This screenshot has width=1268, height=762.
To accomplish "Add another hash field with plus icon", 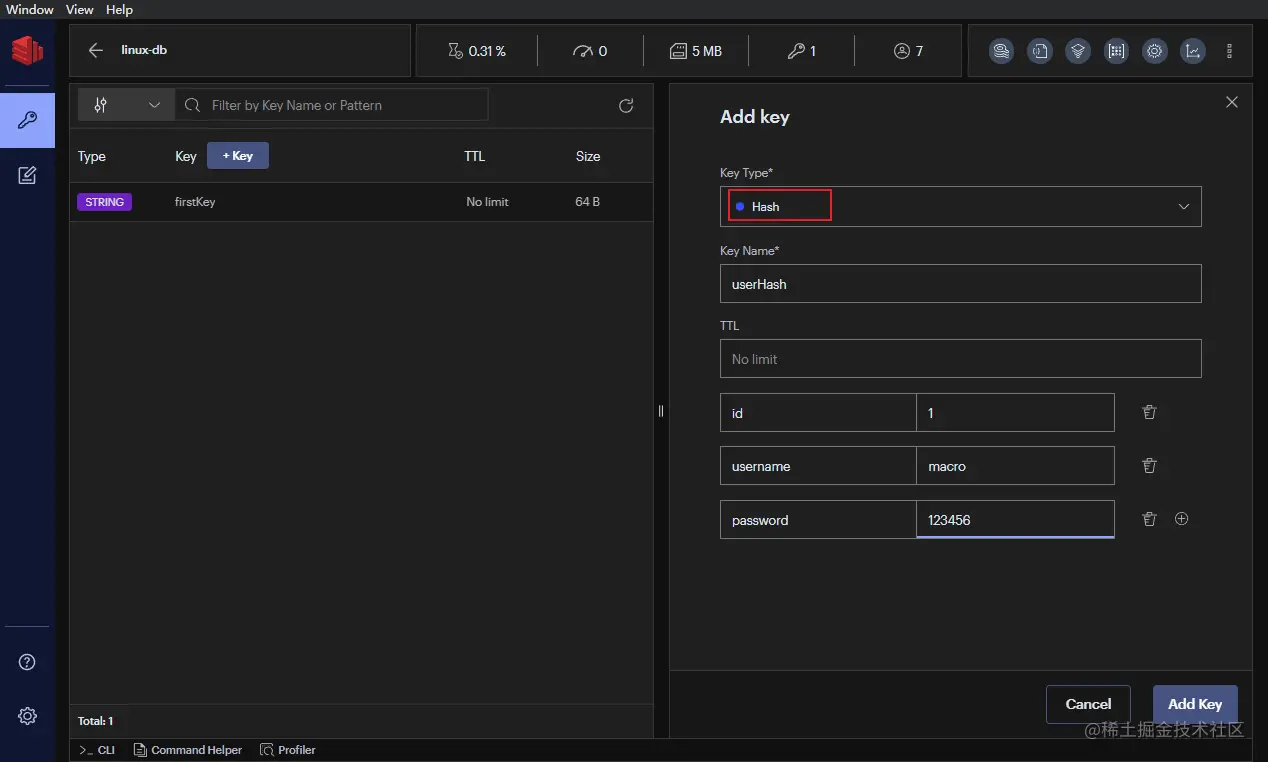I will pos(1182,519).
